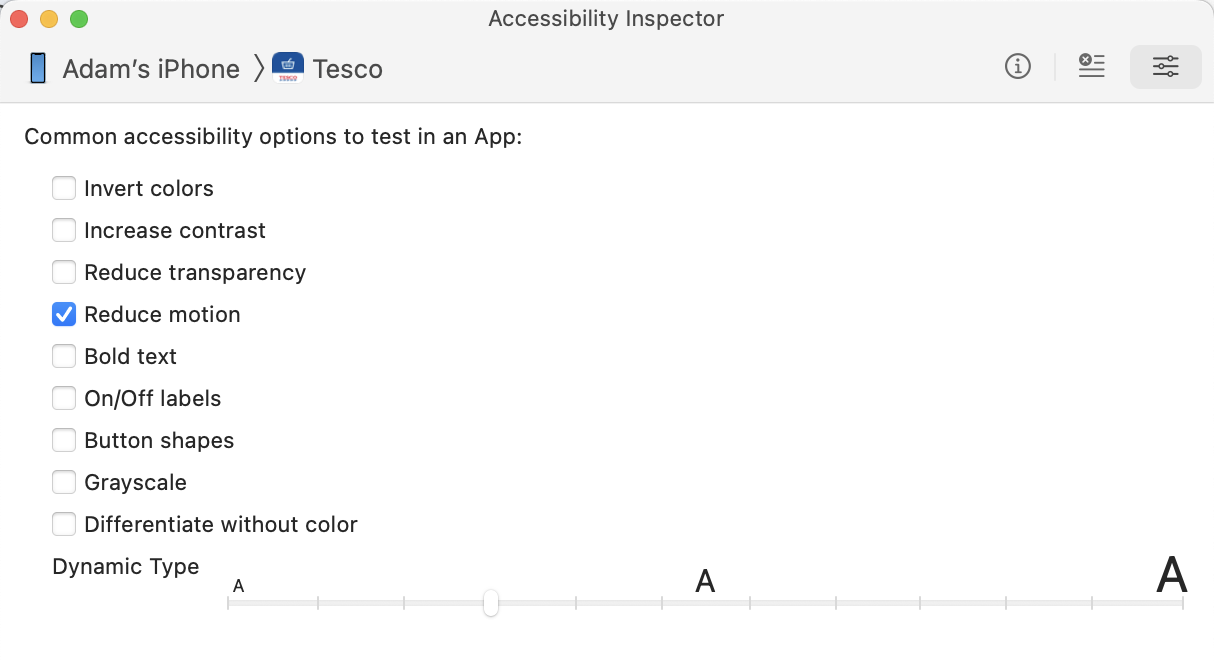Click the Tesco app icon
Screen dimensions: 1214x662
pos(286,68)
